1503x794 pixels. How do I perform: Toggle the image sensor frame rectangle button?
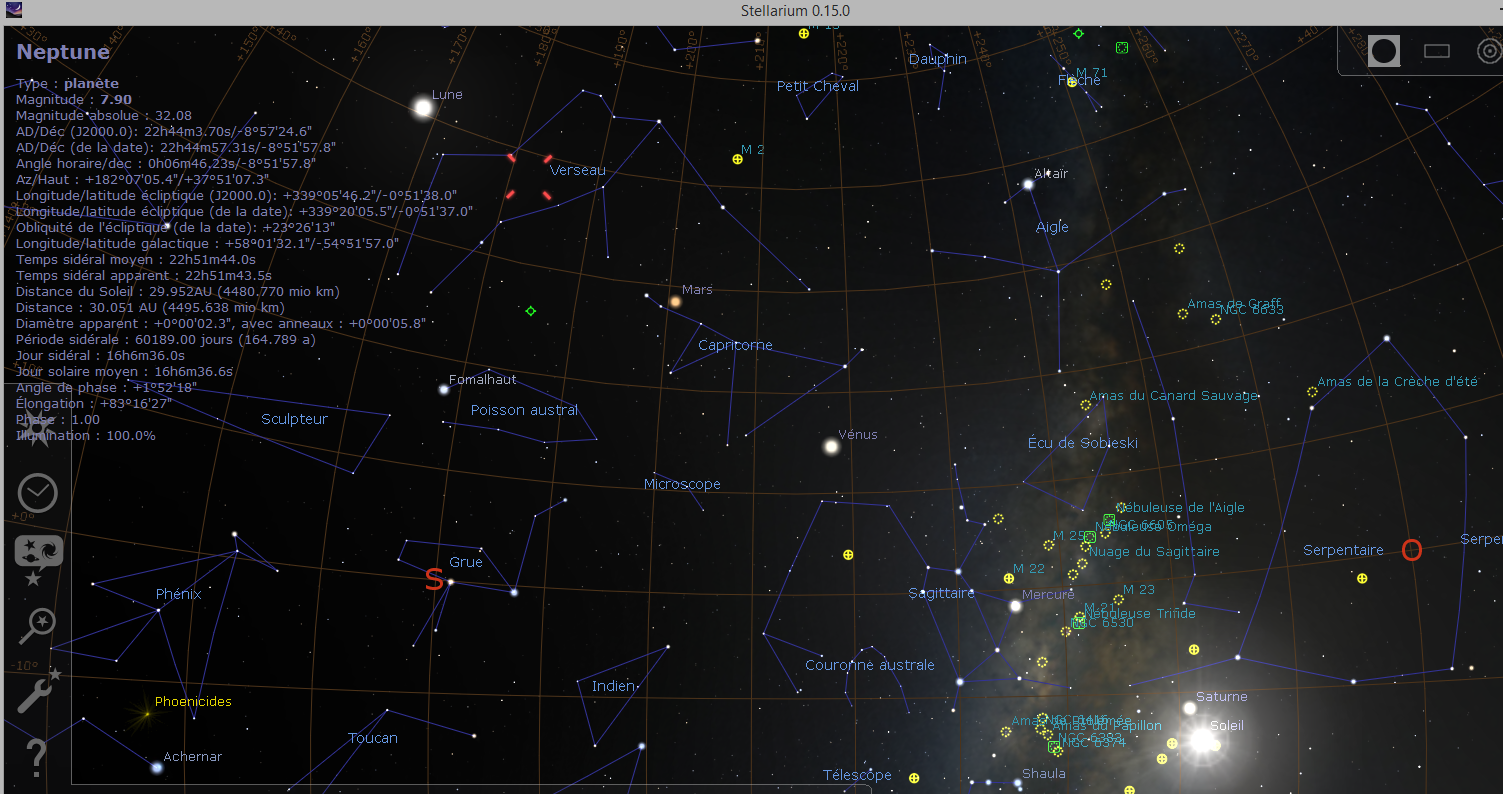pyautogui.click(x=1437, y=51)
